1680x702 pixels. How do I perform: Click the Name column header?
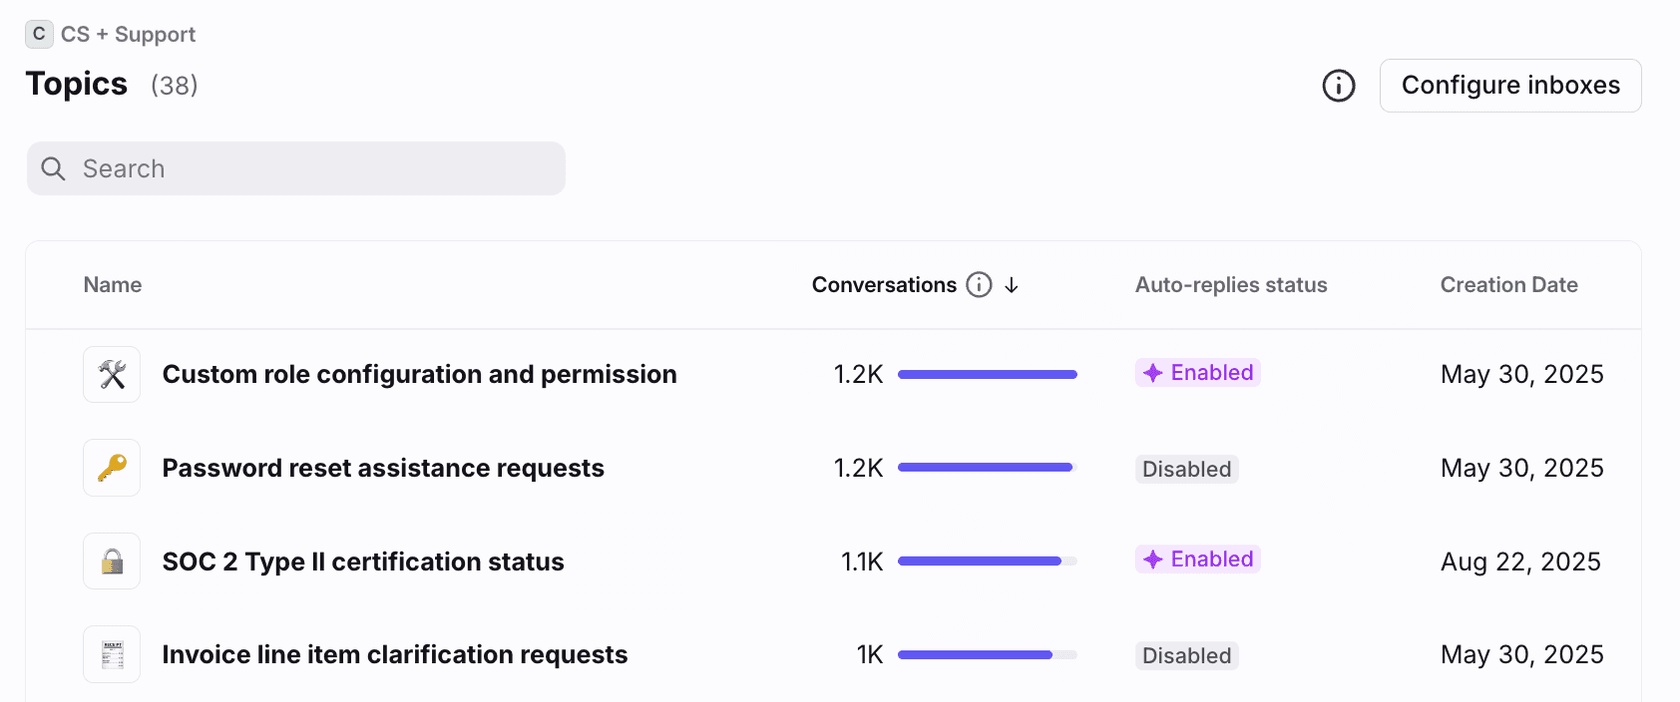[x=112, y=285]
